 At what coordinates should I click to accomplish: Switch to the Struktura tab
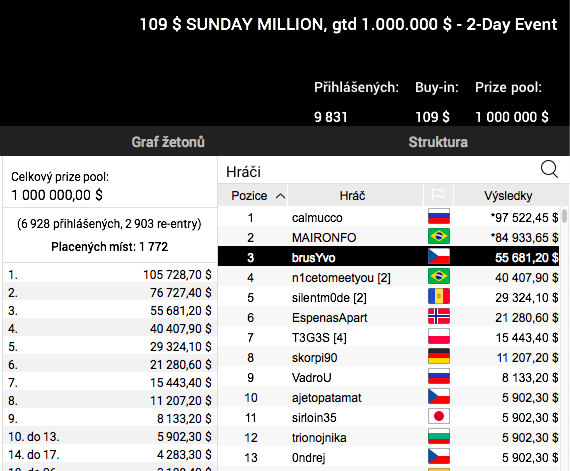point(438,142)
